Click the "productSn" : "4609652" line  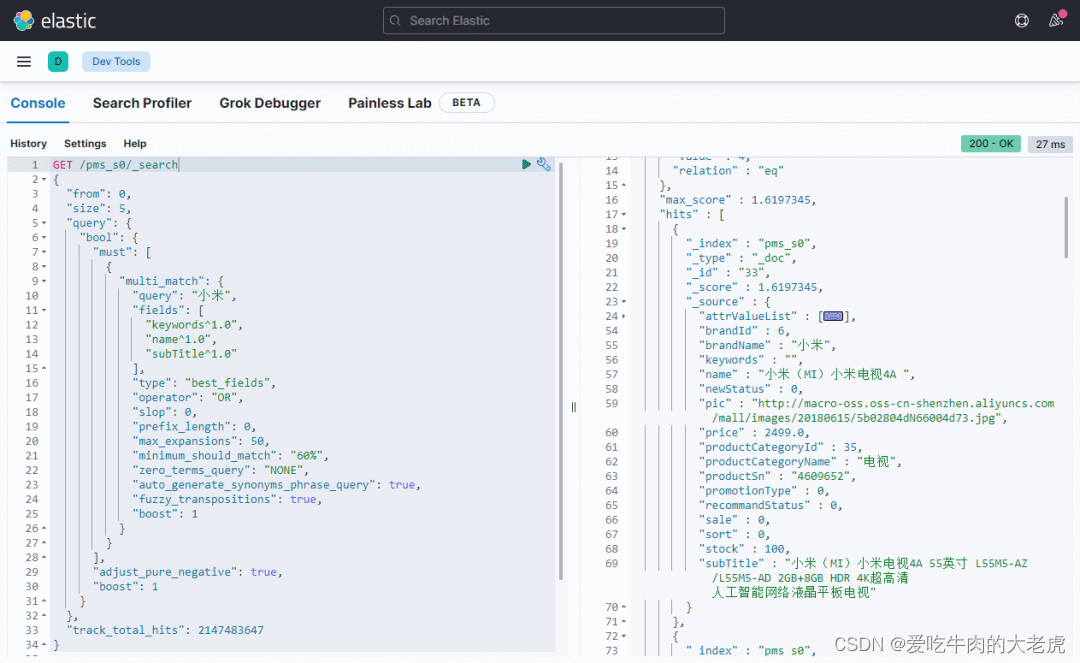tap(777, 476)
